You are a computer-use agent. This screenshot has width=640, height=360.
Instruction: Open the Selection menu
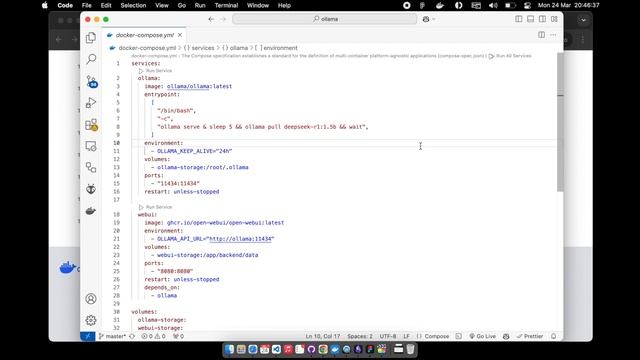tap(133, 5)
